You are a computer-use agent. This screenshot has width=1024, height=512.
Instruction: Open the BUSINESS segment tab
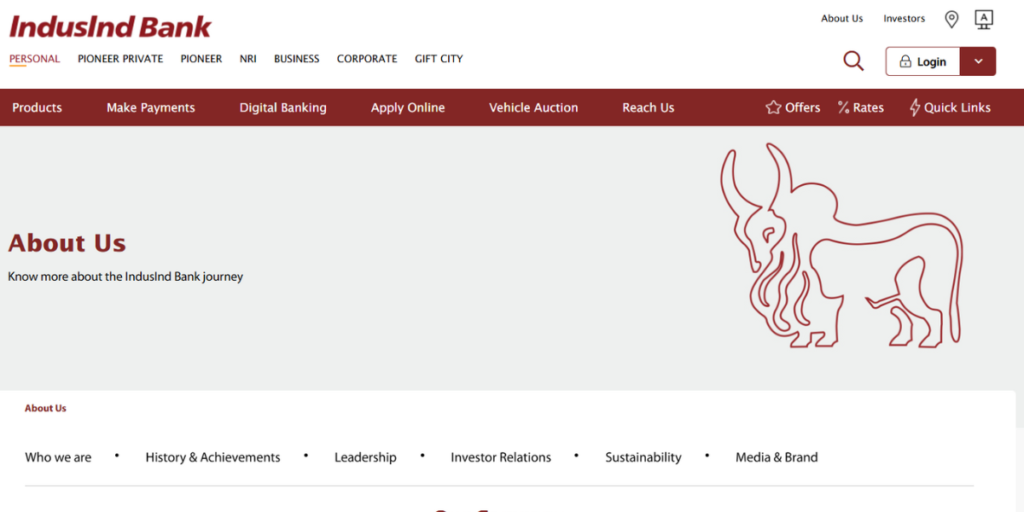click(296, 59)
